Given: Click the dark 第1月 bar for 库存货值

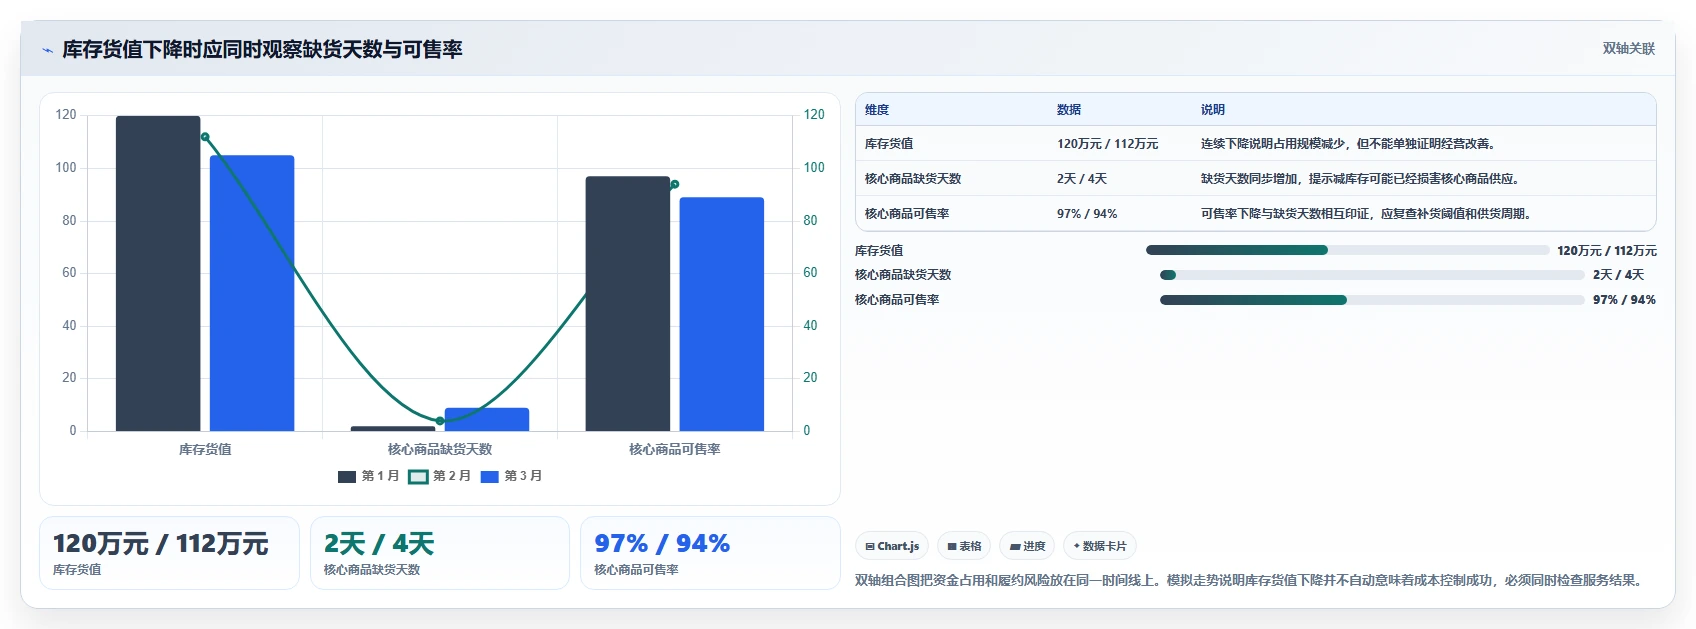Looking at the screenshot, I should point(158,273).
